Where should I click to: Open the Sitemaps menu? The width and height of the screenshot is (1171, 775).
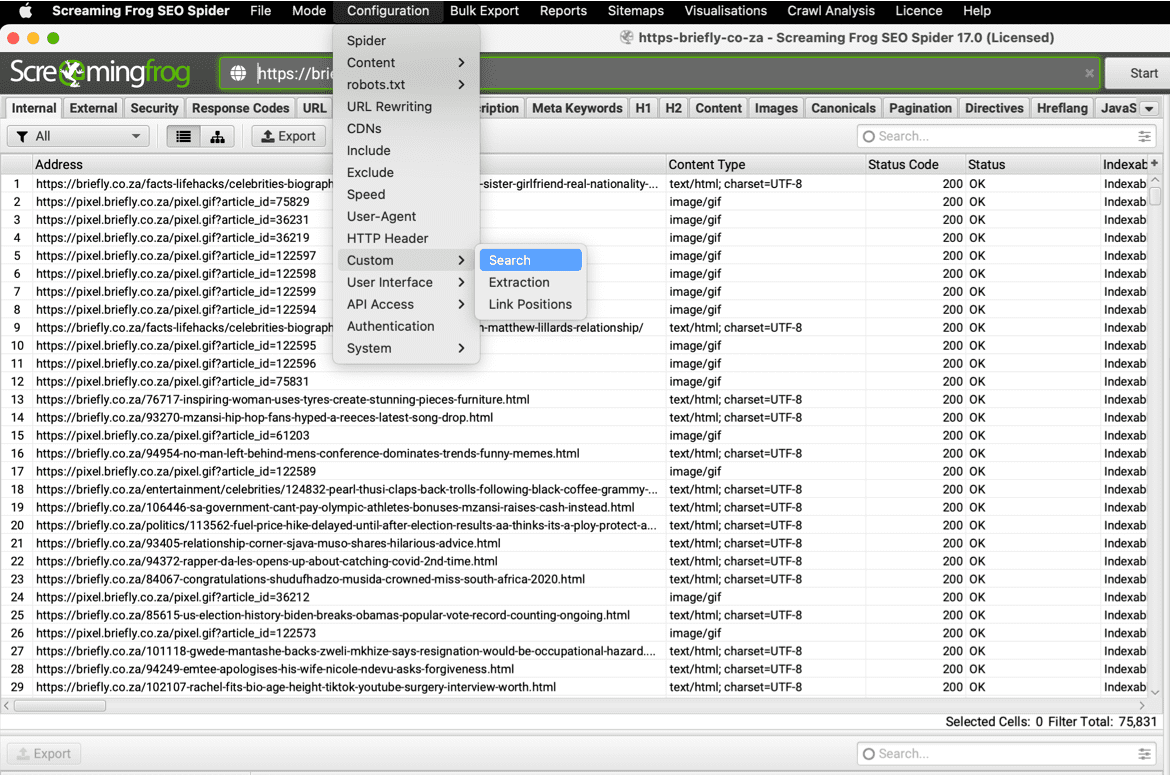point(636,10)
